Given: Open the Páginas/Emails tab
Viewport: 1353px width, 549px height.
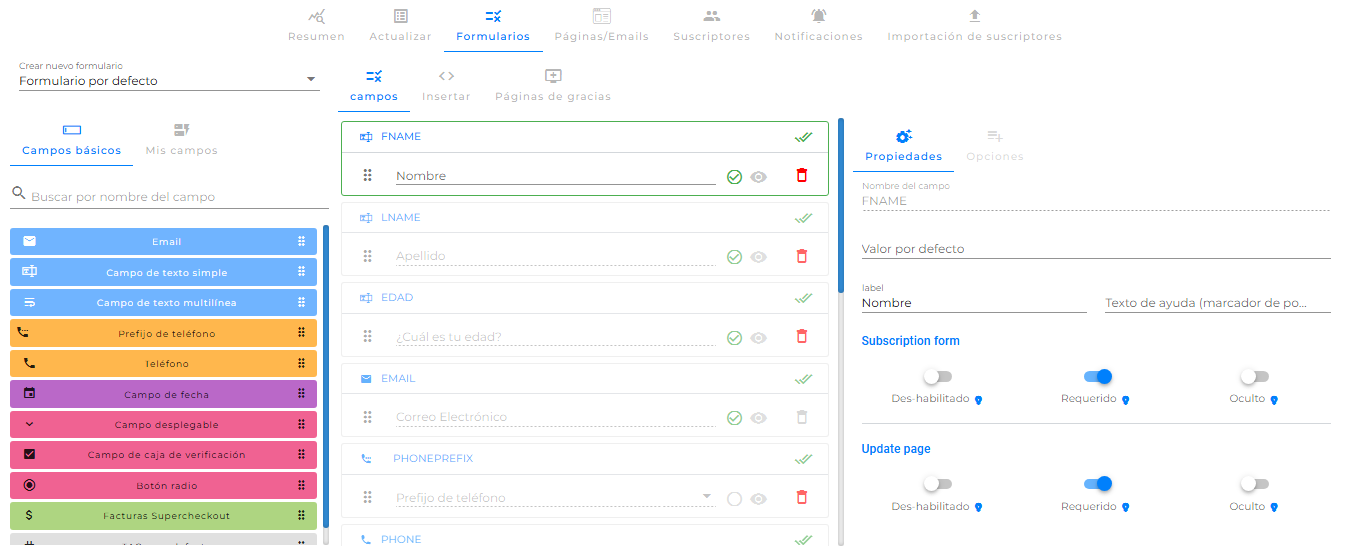Looking at the screenshot, I should (602, 26).
